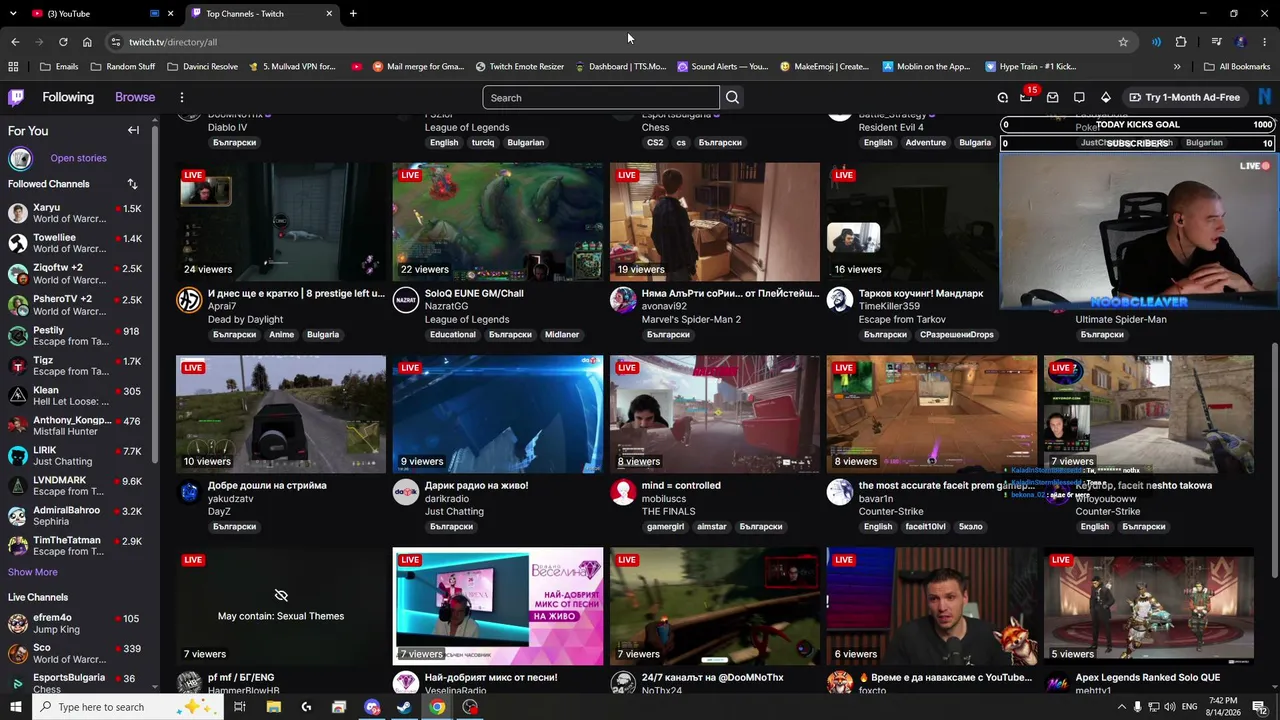Open the Twitch whispers chat icon
1280x720 pixels.
pyautogui.click(x=1079, y=97)
